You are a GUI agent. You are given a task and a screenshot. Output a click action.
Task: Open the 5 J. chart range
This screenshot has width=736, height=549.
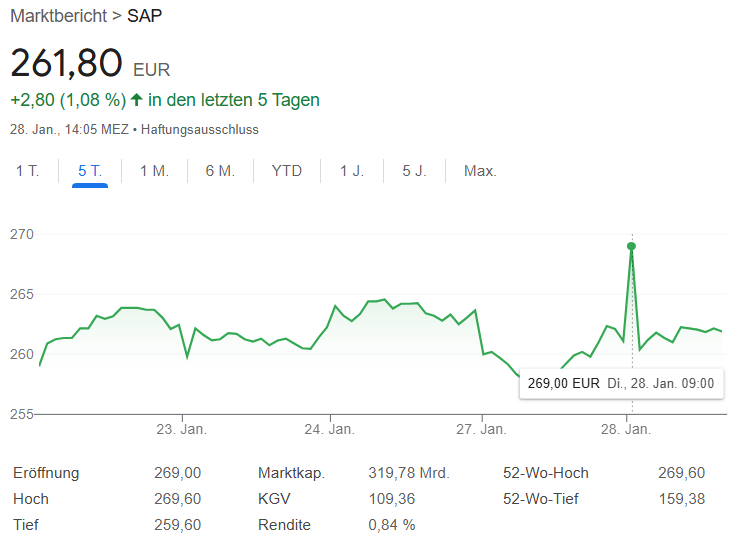pos(414,171)
